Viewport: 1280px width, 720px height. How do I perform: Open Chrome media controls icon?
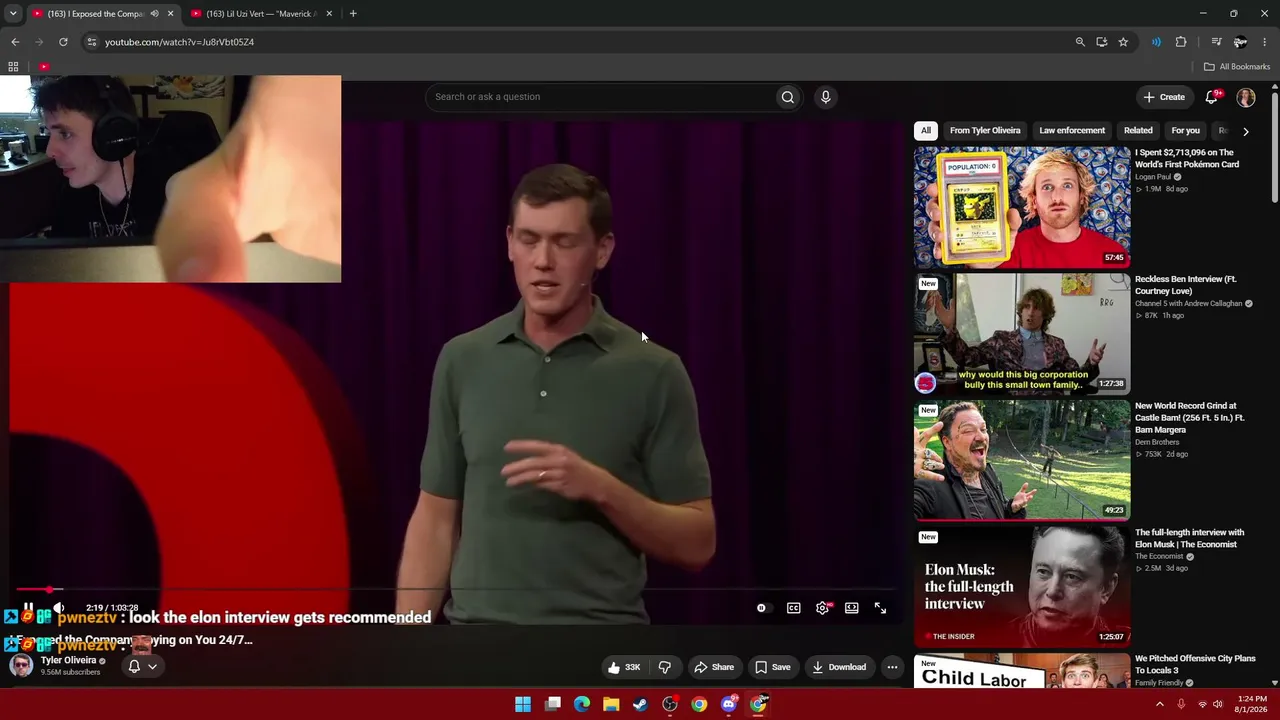point(1216,42)
